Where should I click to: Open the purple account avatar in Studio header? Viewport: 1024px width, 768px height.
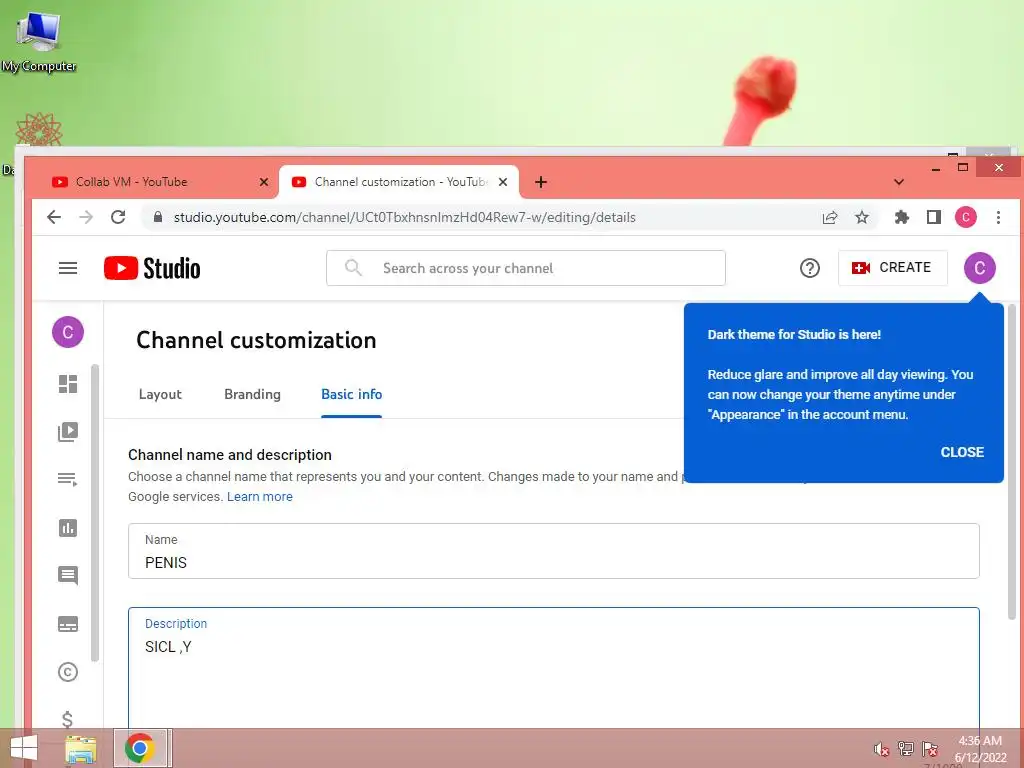[979, 268]
